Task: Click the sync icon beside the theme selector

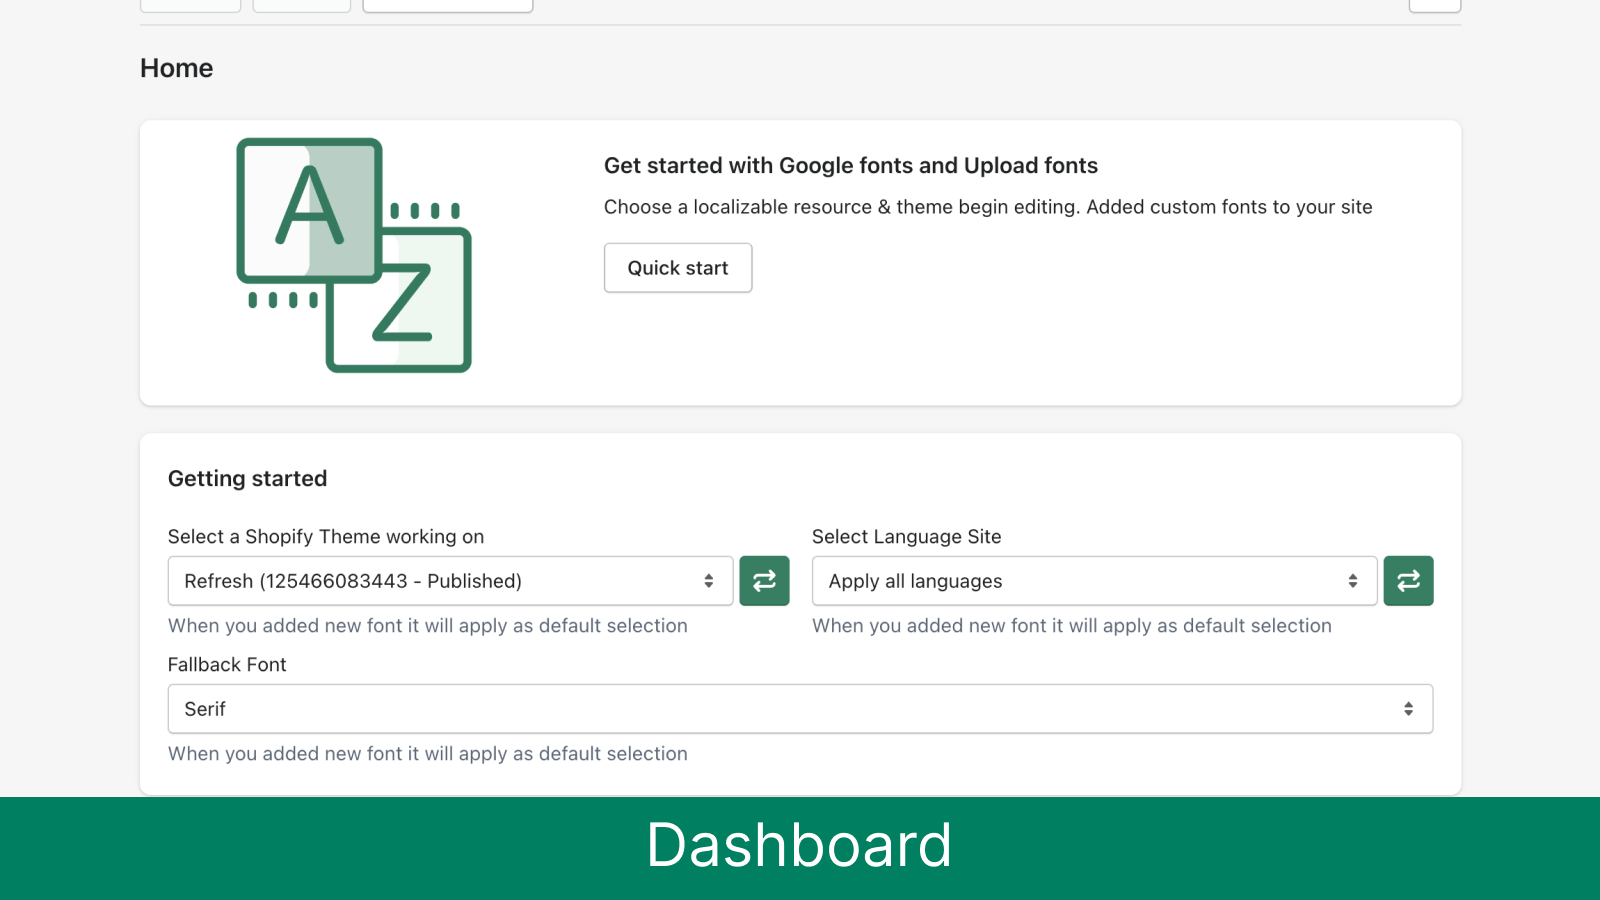Action: 764,580
